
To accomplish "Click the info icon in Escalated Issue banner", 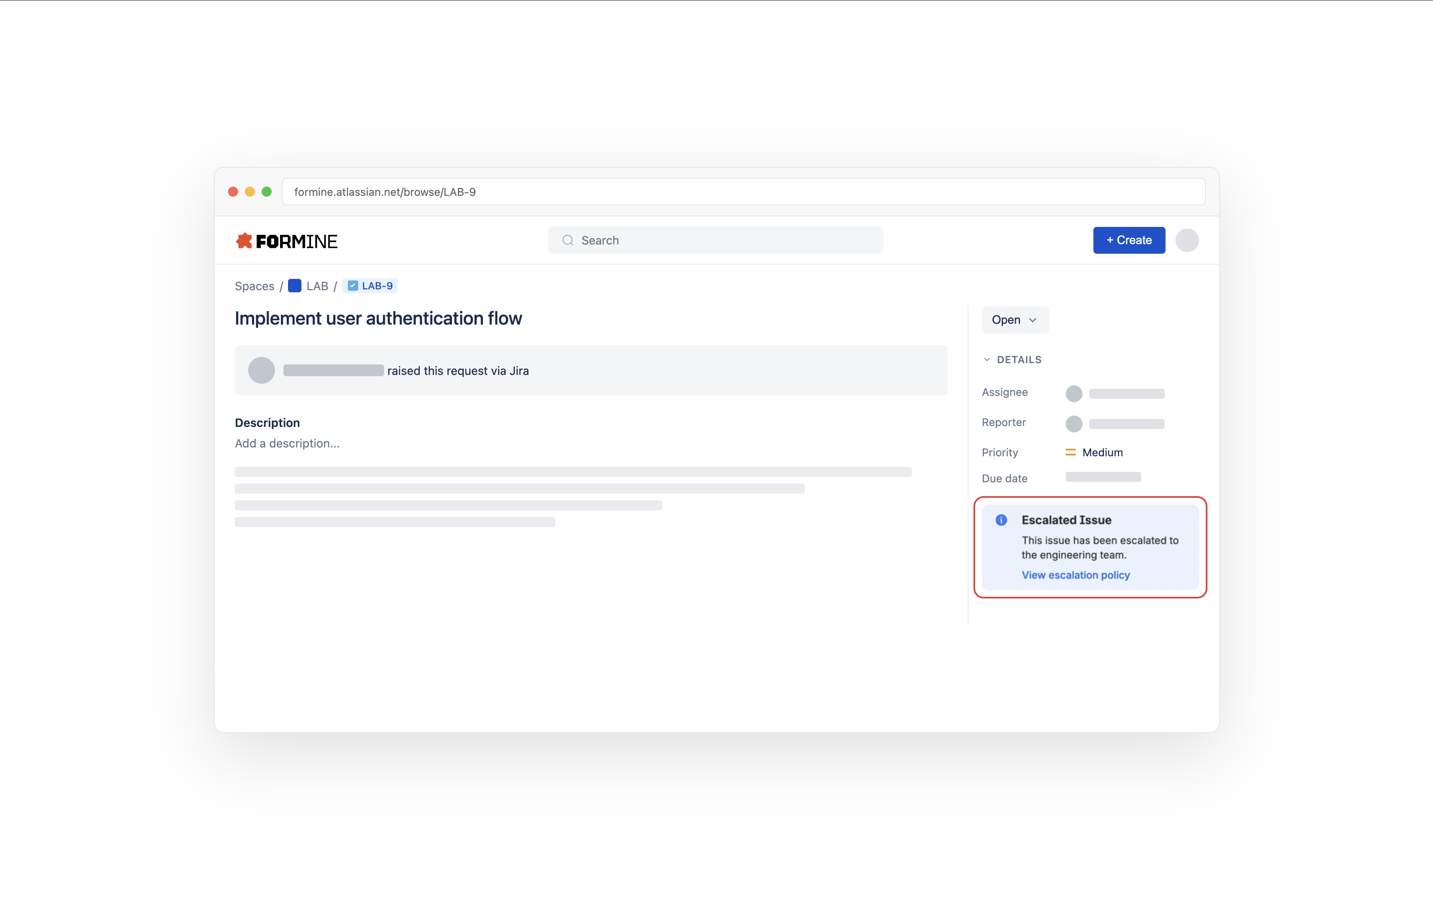I will pyautogui.click(x=1001, y=519).
